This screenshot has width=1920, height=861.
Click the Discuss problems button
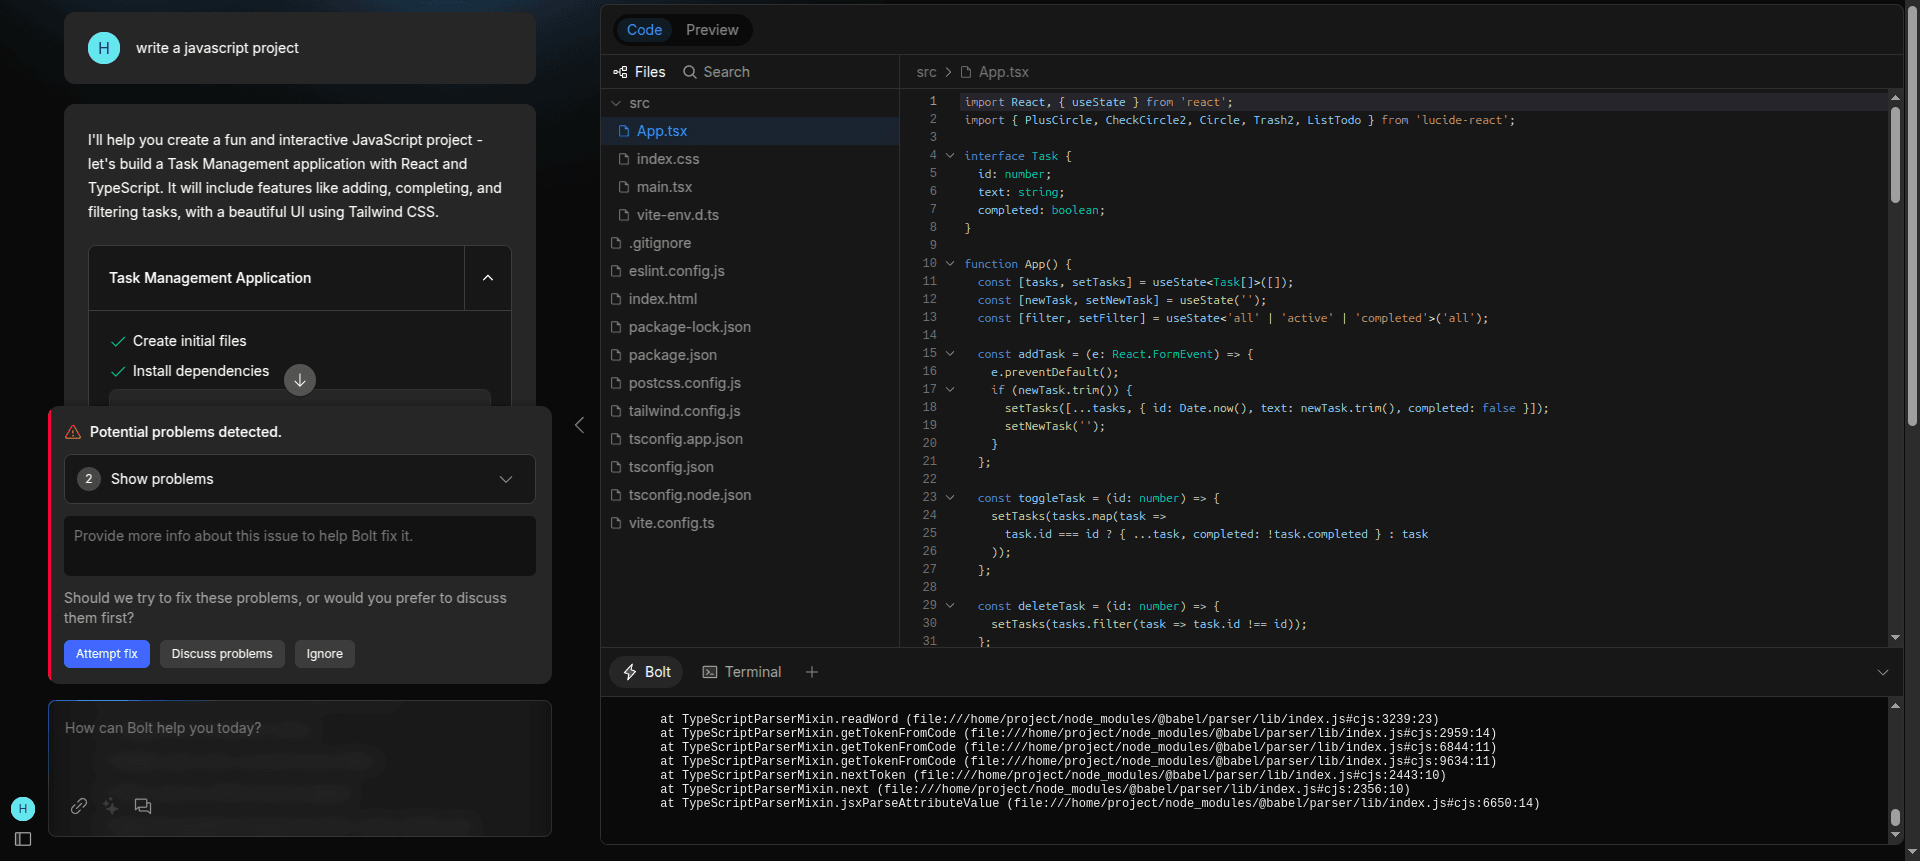(x=222, y=654)
